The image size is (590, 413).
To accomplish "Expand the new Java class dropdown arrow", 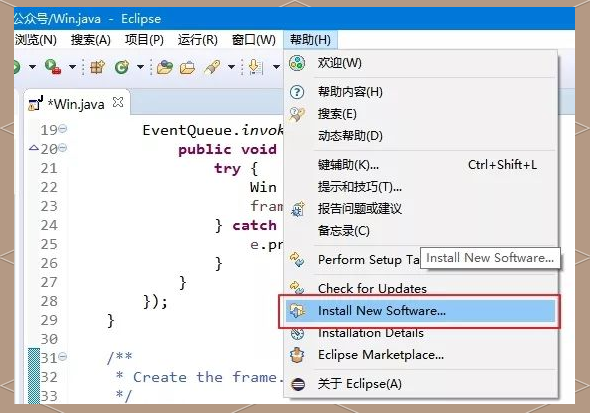I will click(x=140, y=67).
